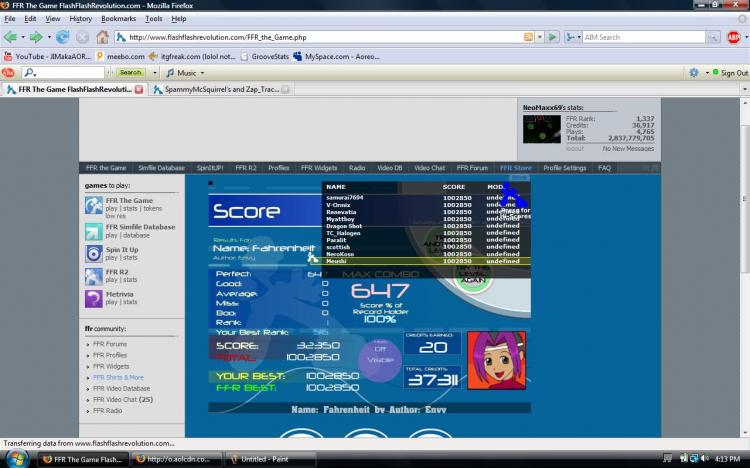This screenshot has width=750, height=468.
Task: Click the Adblock Plus ABP icon
Action: pos(733,37)
